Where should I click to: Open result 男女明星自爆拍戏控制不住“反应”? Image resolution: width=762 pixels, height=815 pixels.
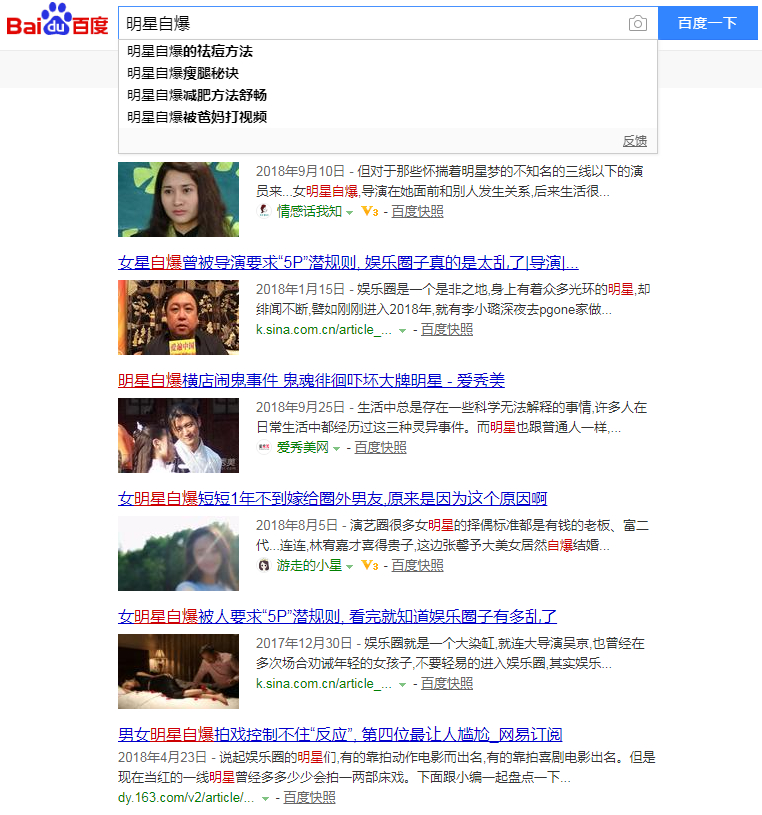pyautogui.click(x=340, y=734)
